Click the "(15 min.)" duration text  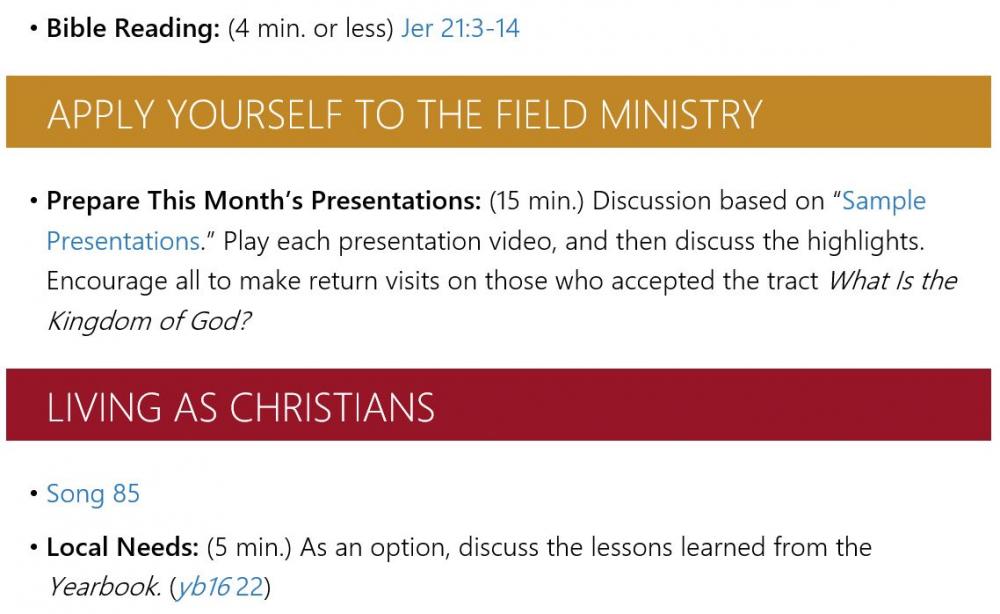click(537, 201)
